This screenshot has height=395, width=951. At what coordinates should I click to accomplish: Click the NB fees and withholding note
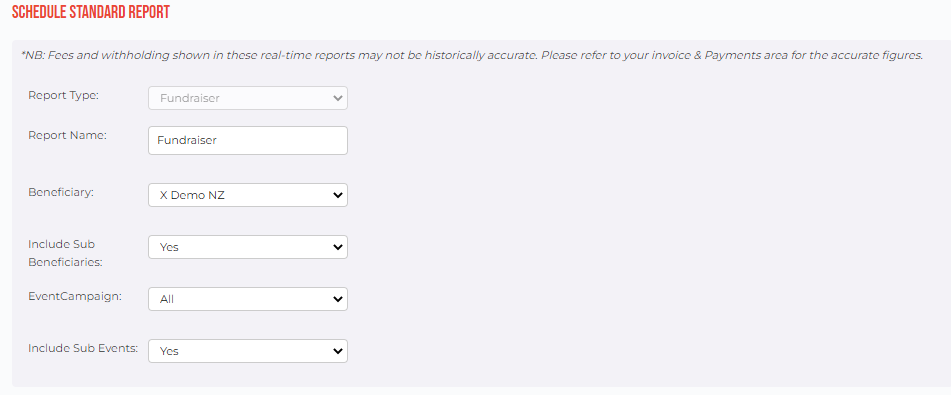[x=472, y=55]
